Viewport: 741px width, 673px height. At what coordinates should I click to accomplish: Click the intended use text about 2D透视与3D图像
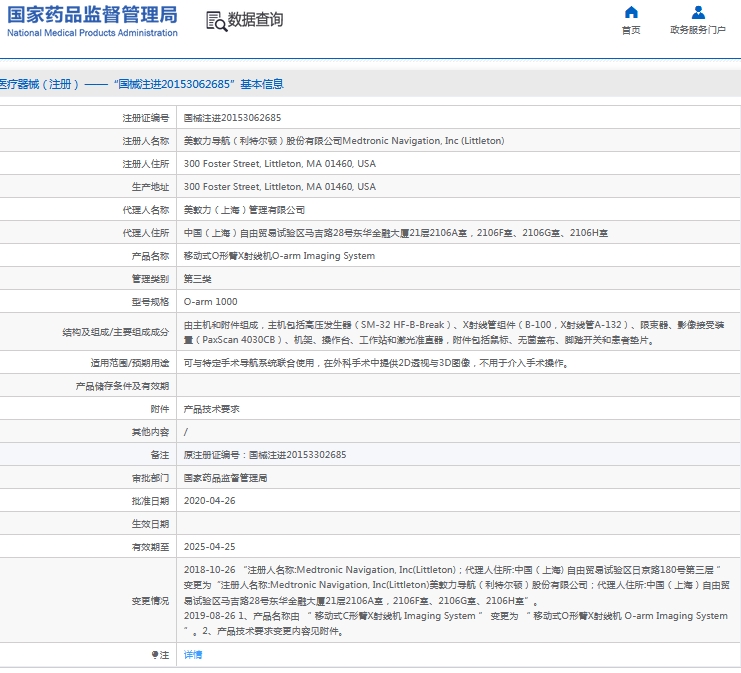[376, 363]
